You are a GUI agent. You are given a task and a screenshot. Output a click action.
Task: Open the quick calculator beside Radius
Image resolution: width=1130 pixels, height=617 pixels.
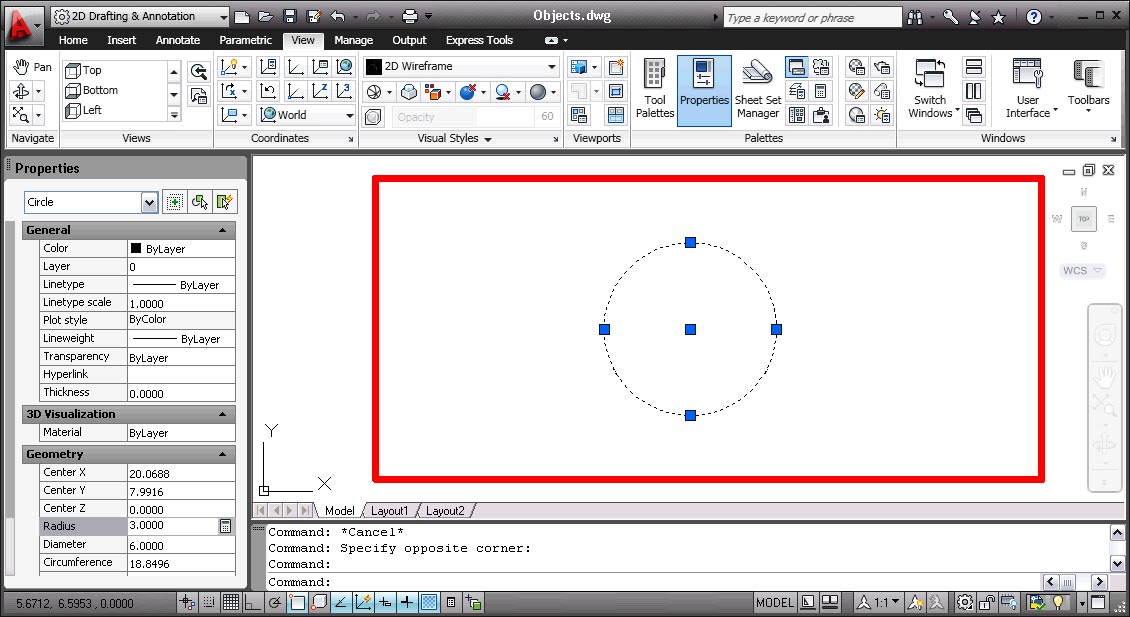226,526
